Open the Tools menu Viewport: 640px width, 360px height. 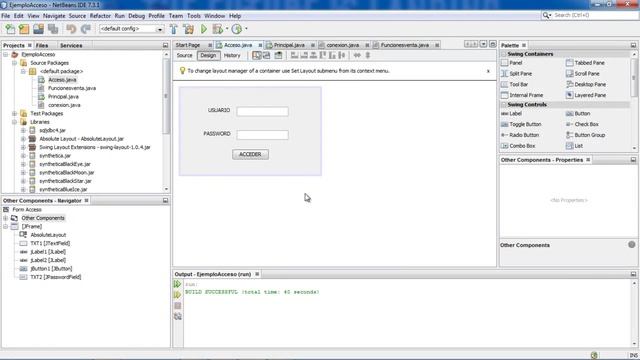pyautogui.click(x=194, y=16)
